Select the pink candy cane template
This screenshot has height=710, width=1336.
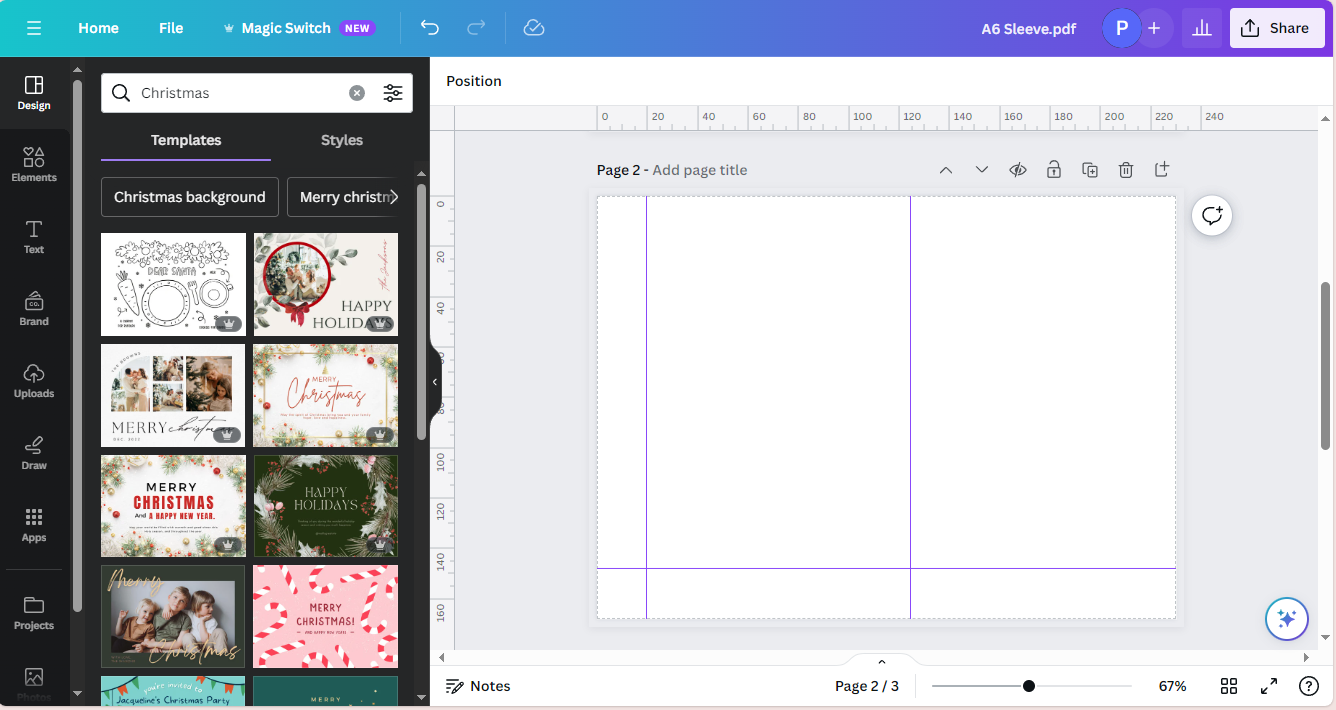(x=326, y=616)
